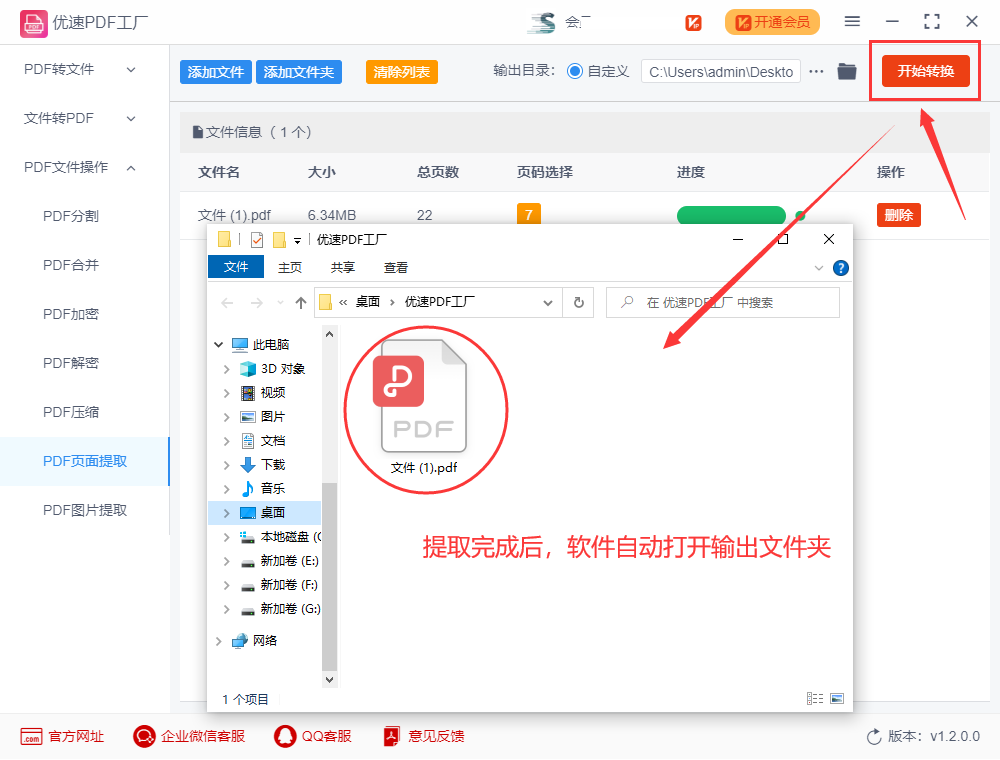This screenshot has height=760, width=1000.
Task: Open Explorer help question mark icon
Action: click(x=841, y=268)
